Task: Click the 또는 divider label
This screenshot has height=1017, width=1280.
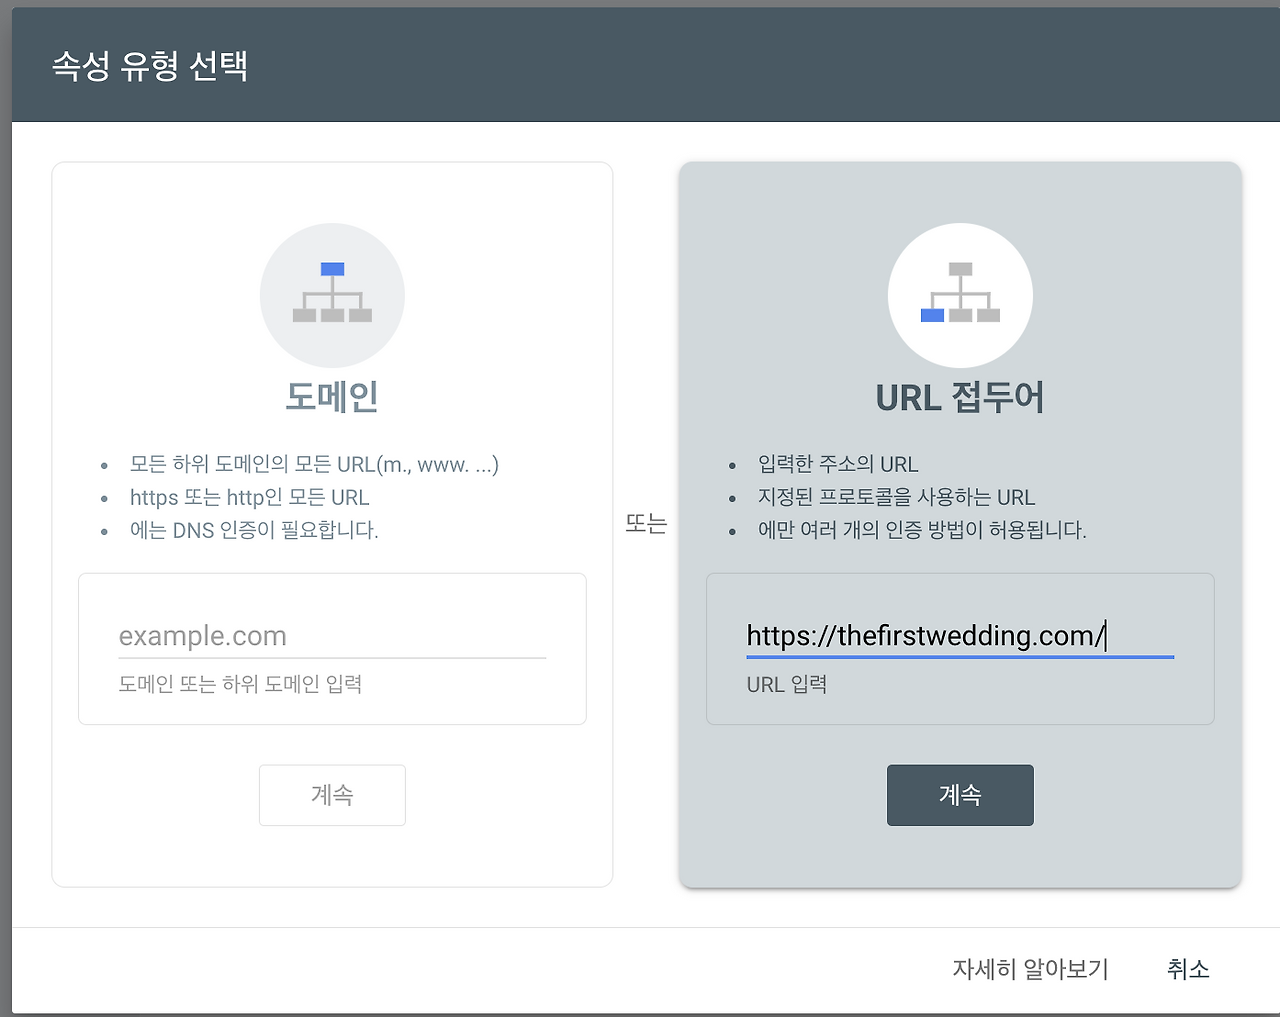Action: 646,523
